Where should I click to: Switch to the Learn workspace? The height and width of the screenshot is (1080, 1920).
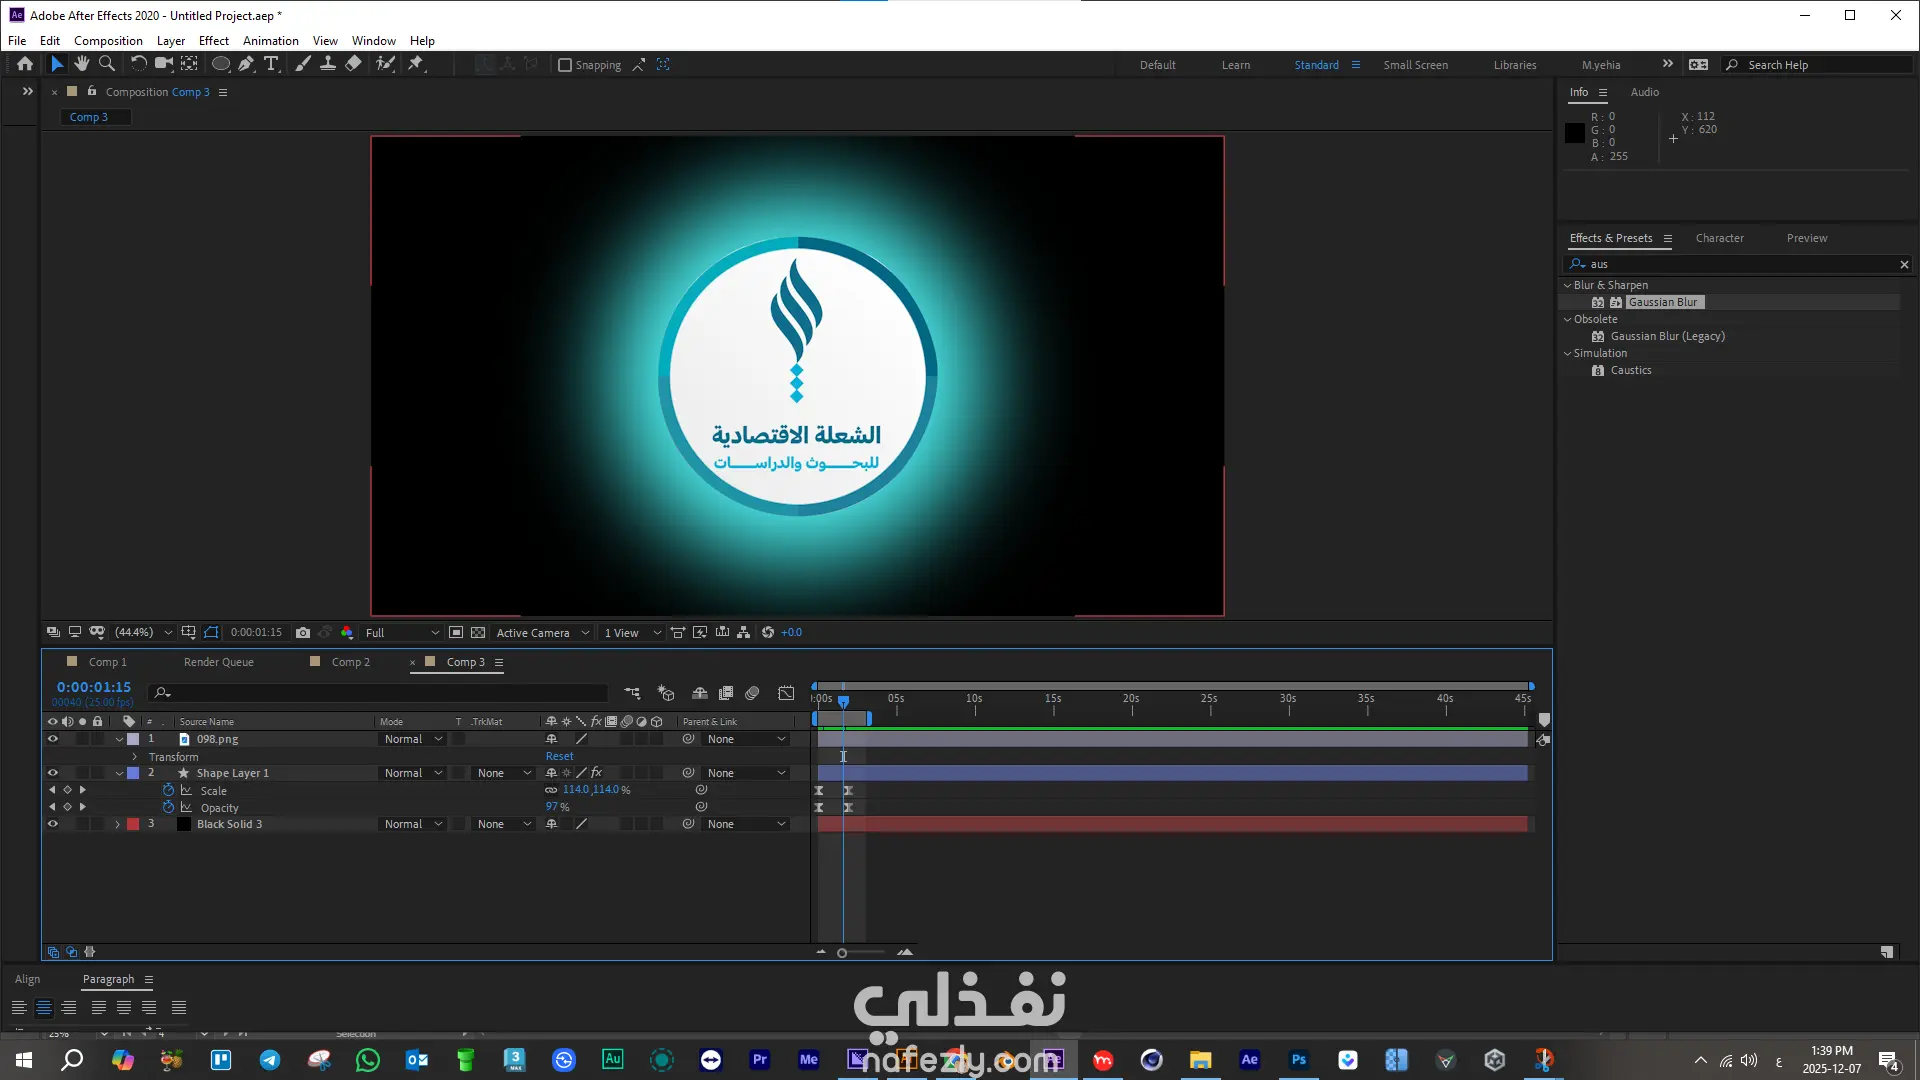(1235, 65)
